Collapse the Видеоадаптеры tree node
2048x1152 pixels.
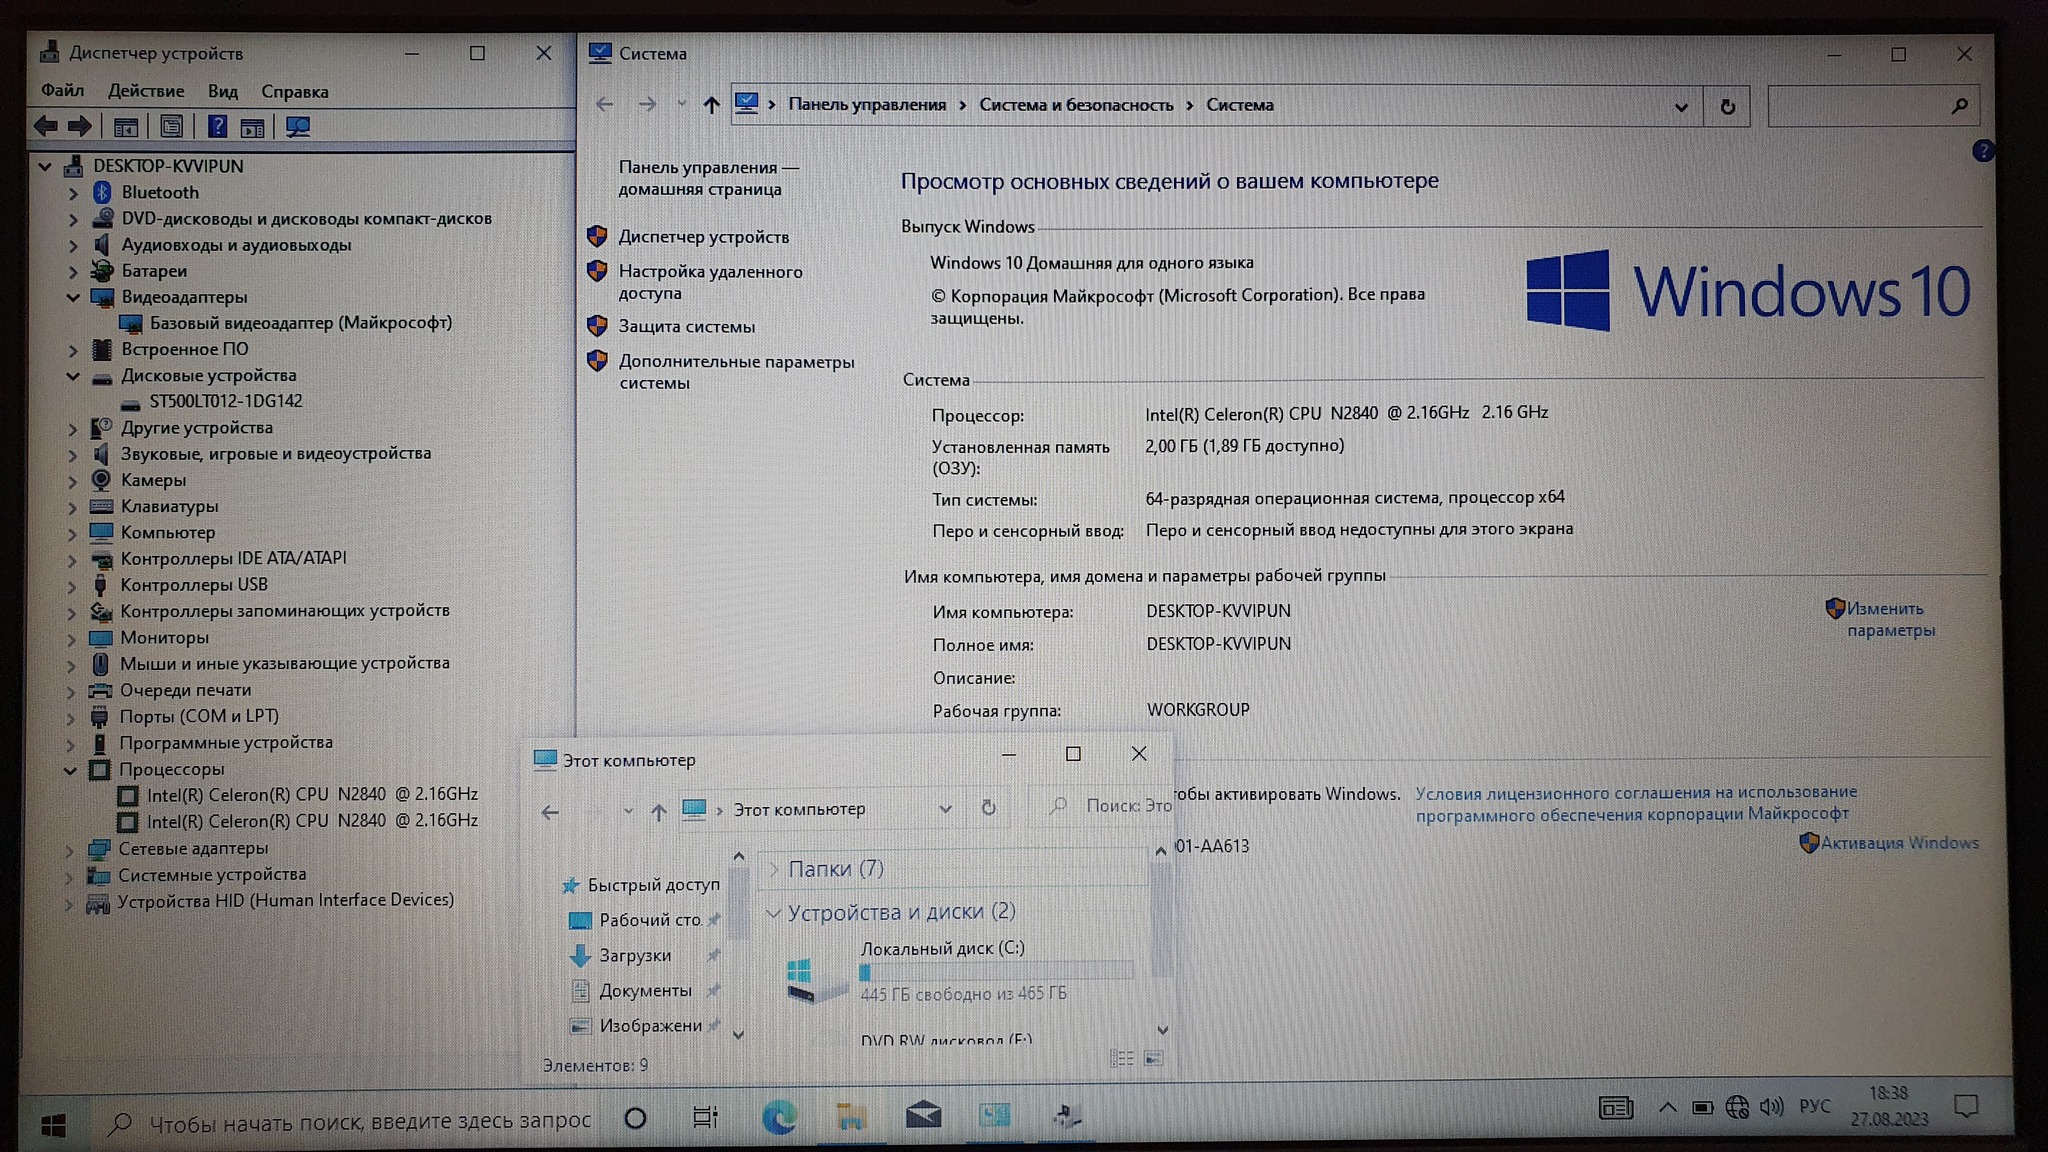(x=73, y=297)
